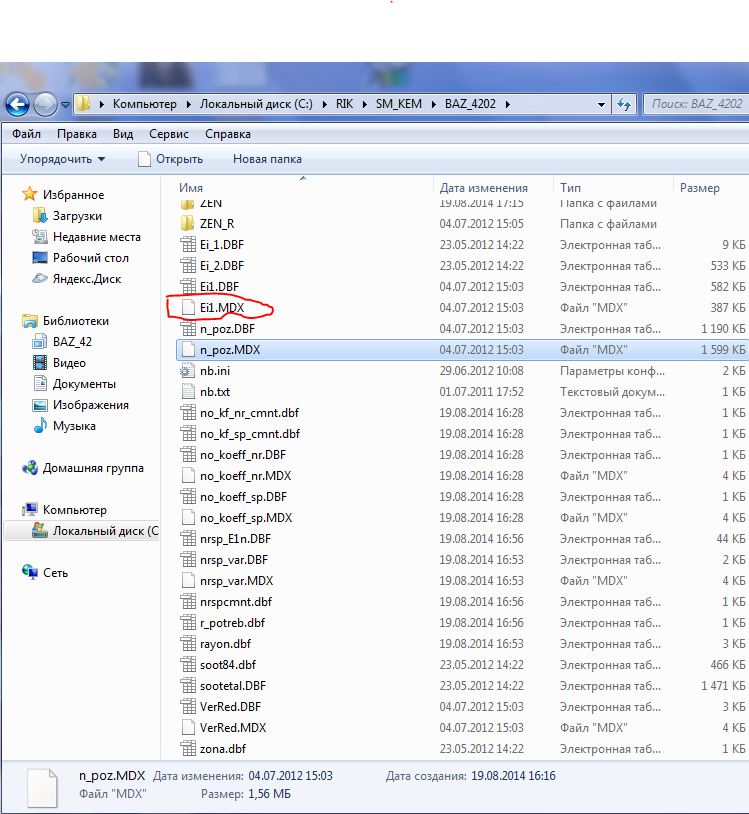This screenshot has width=749, height=814.
Task: Click the Новая папка button
Action: (x=267, y=159)
